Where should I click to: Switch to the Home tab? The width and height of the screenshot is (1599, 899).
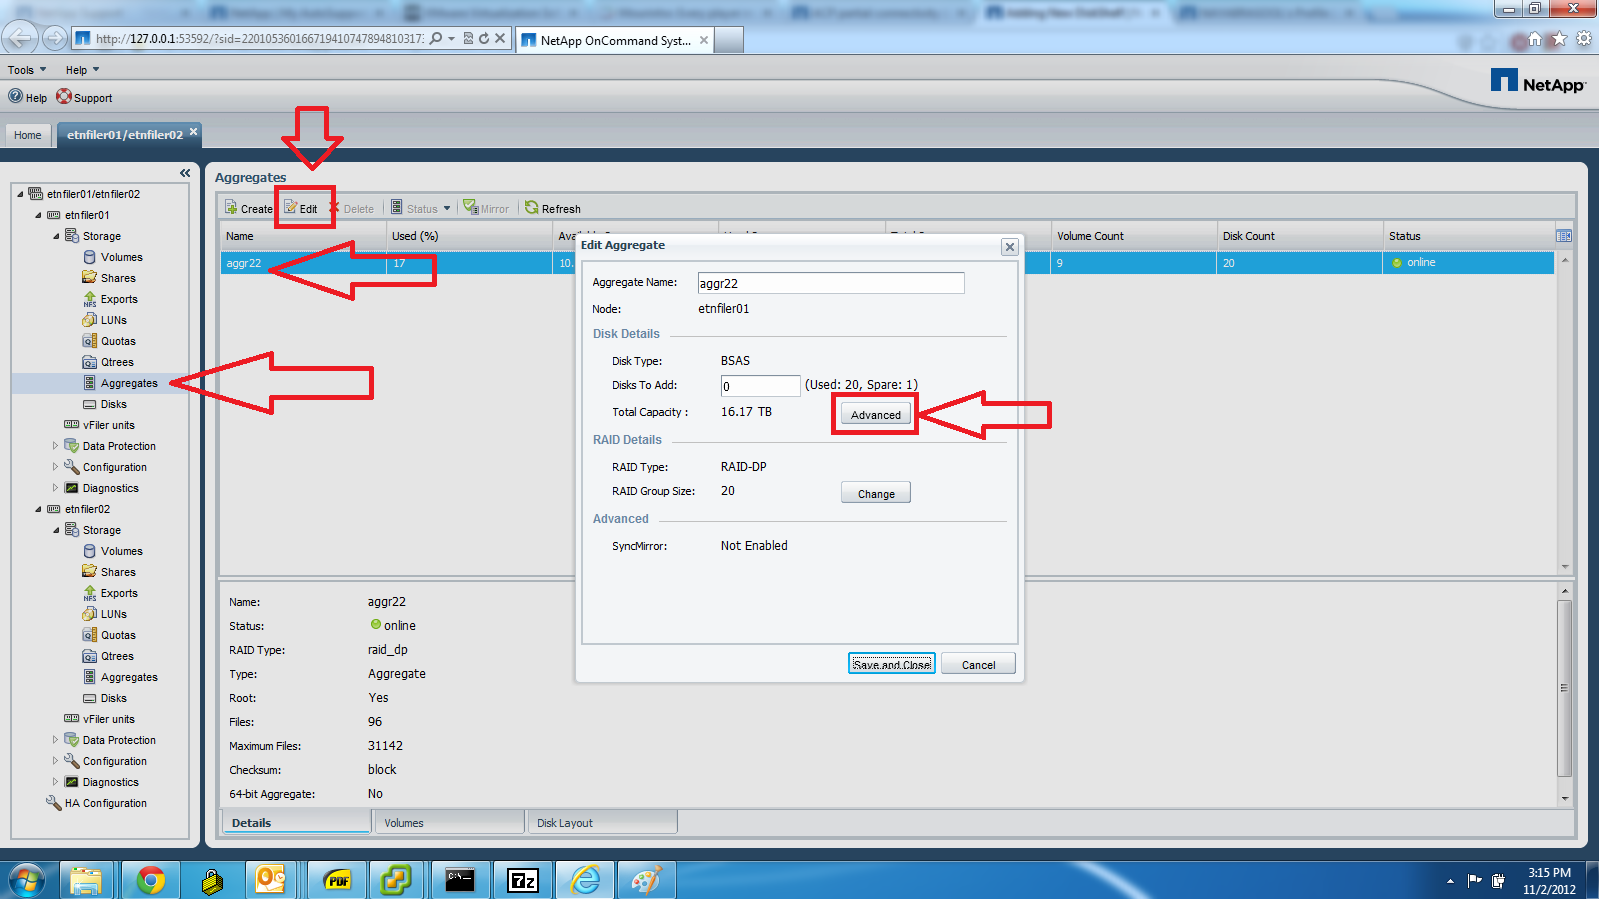pos(28,135)
